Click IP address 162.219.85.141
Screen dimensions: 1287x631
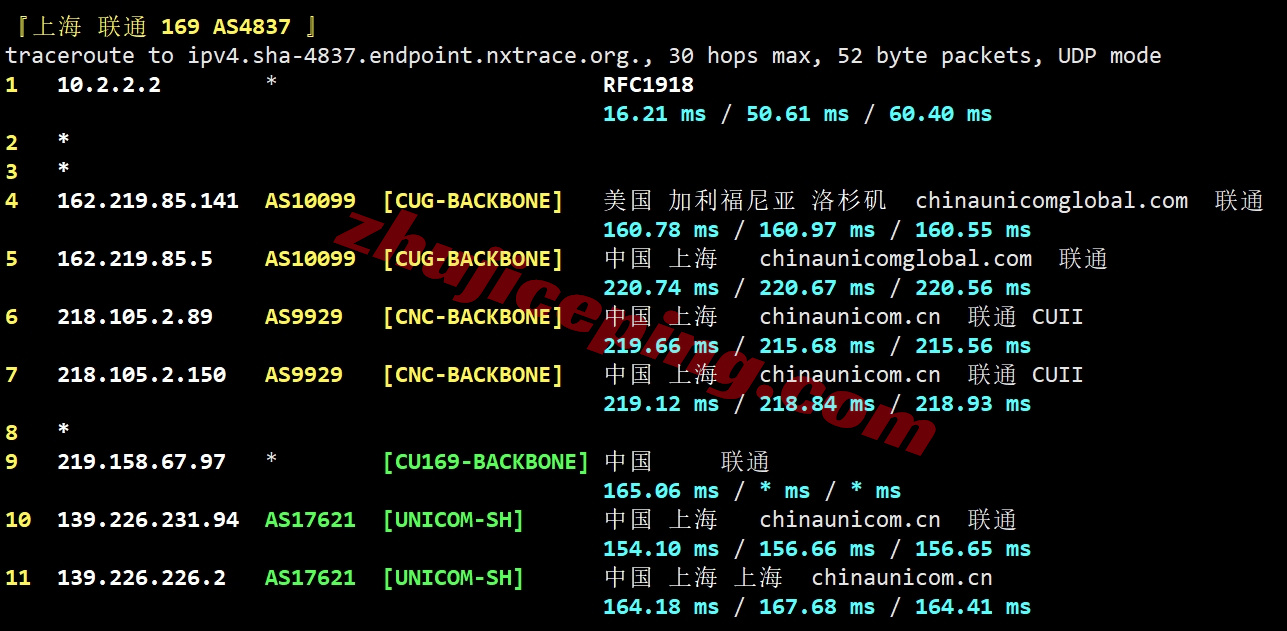pyautogui.click(x=147, y=200)
